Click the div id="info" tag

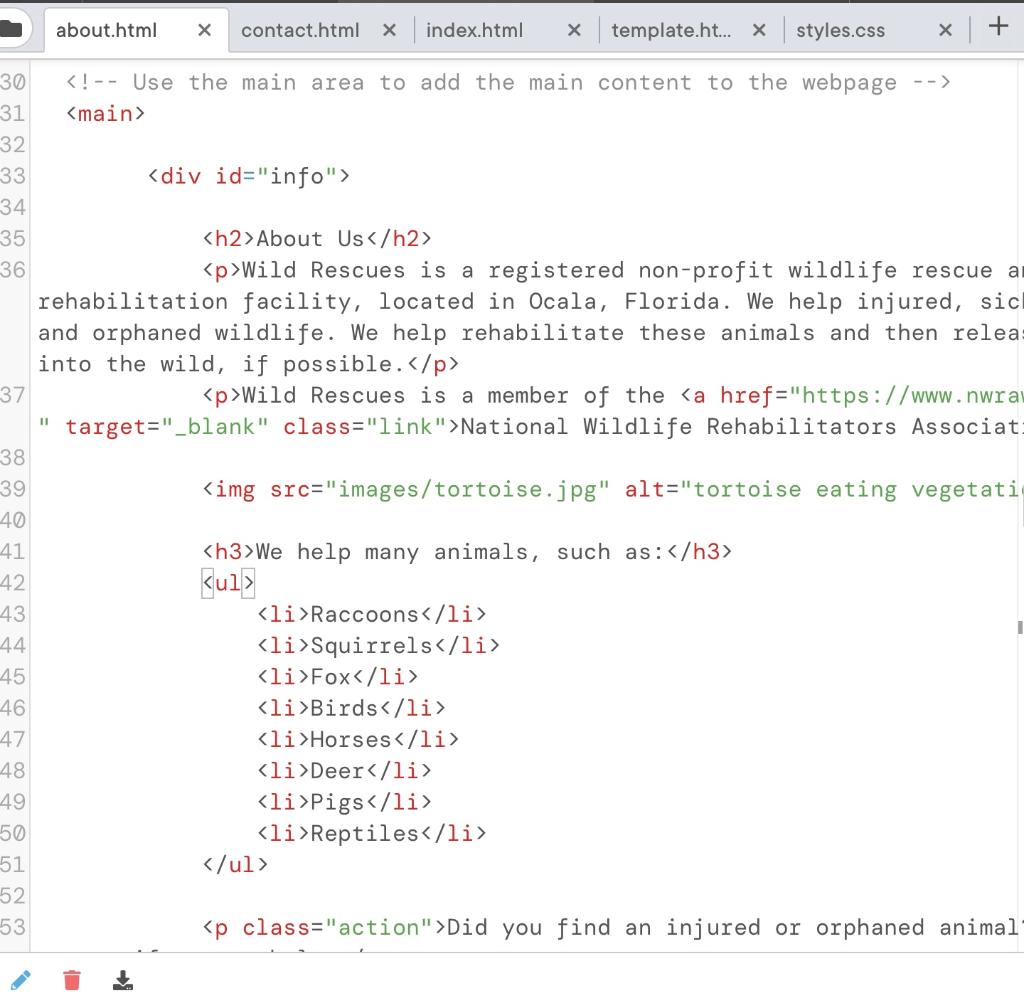(249, 176)
